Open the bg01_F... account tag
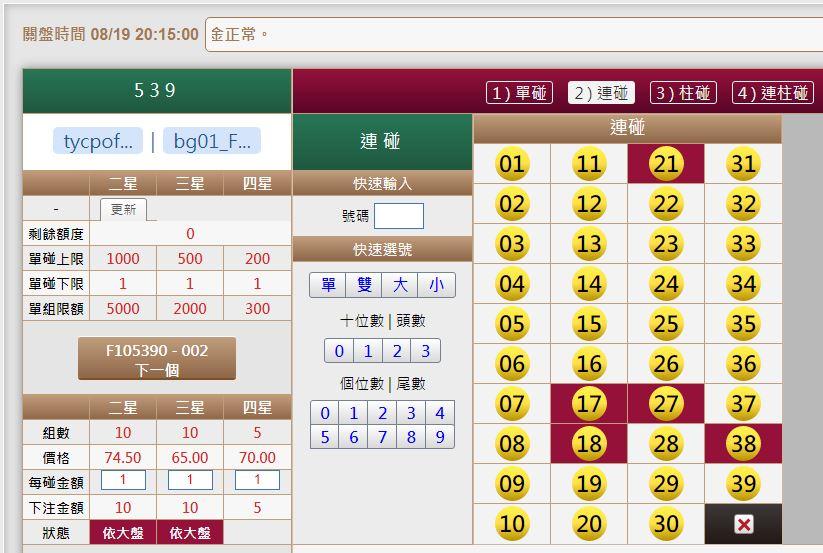The height and width of the screenshot is (553, 823). coord(212,141)
